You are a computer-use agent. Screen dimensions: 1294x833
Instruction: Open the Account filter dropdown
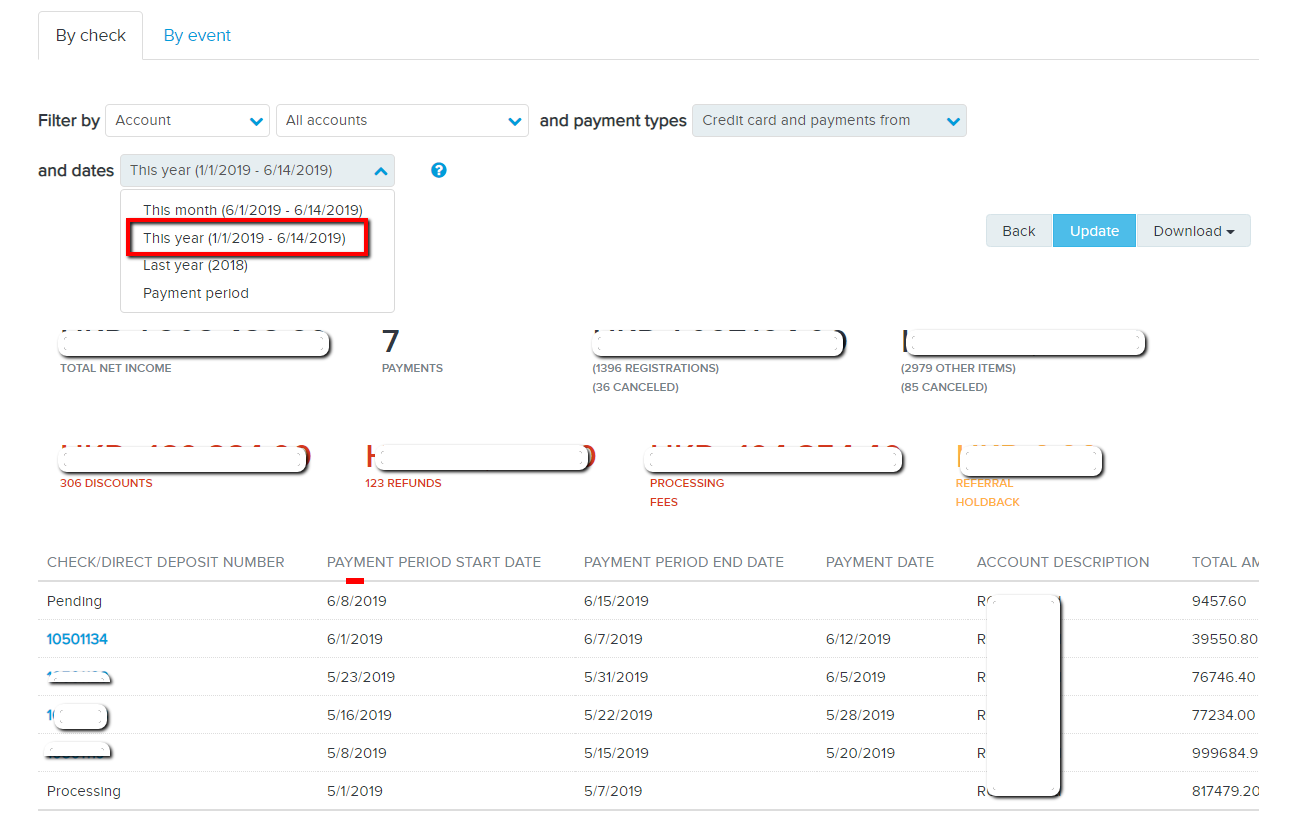point(187,121)
